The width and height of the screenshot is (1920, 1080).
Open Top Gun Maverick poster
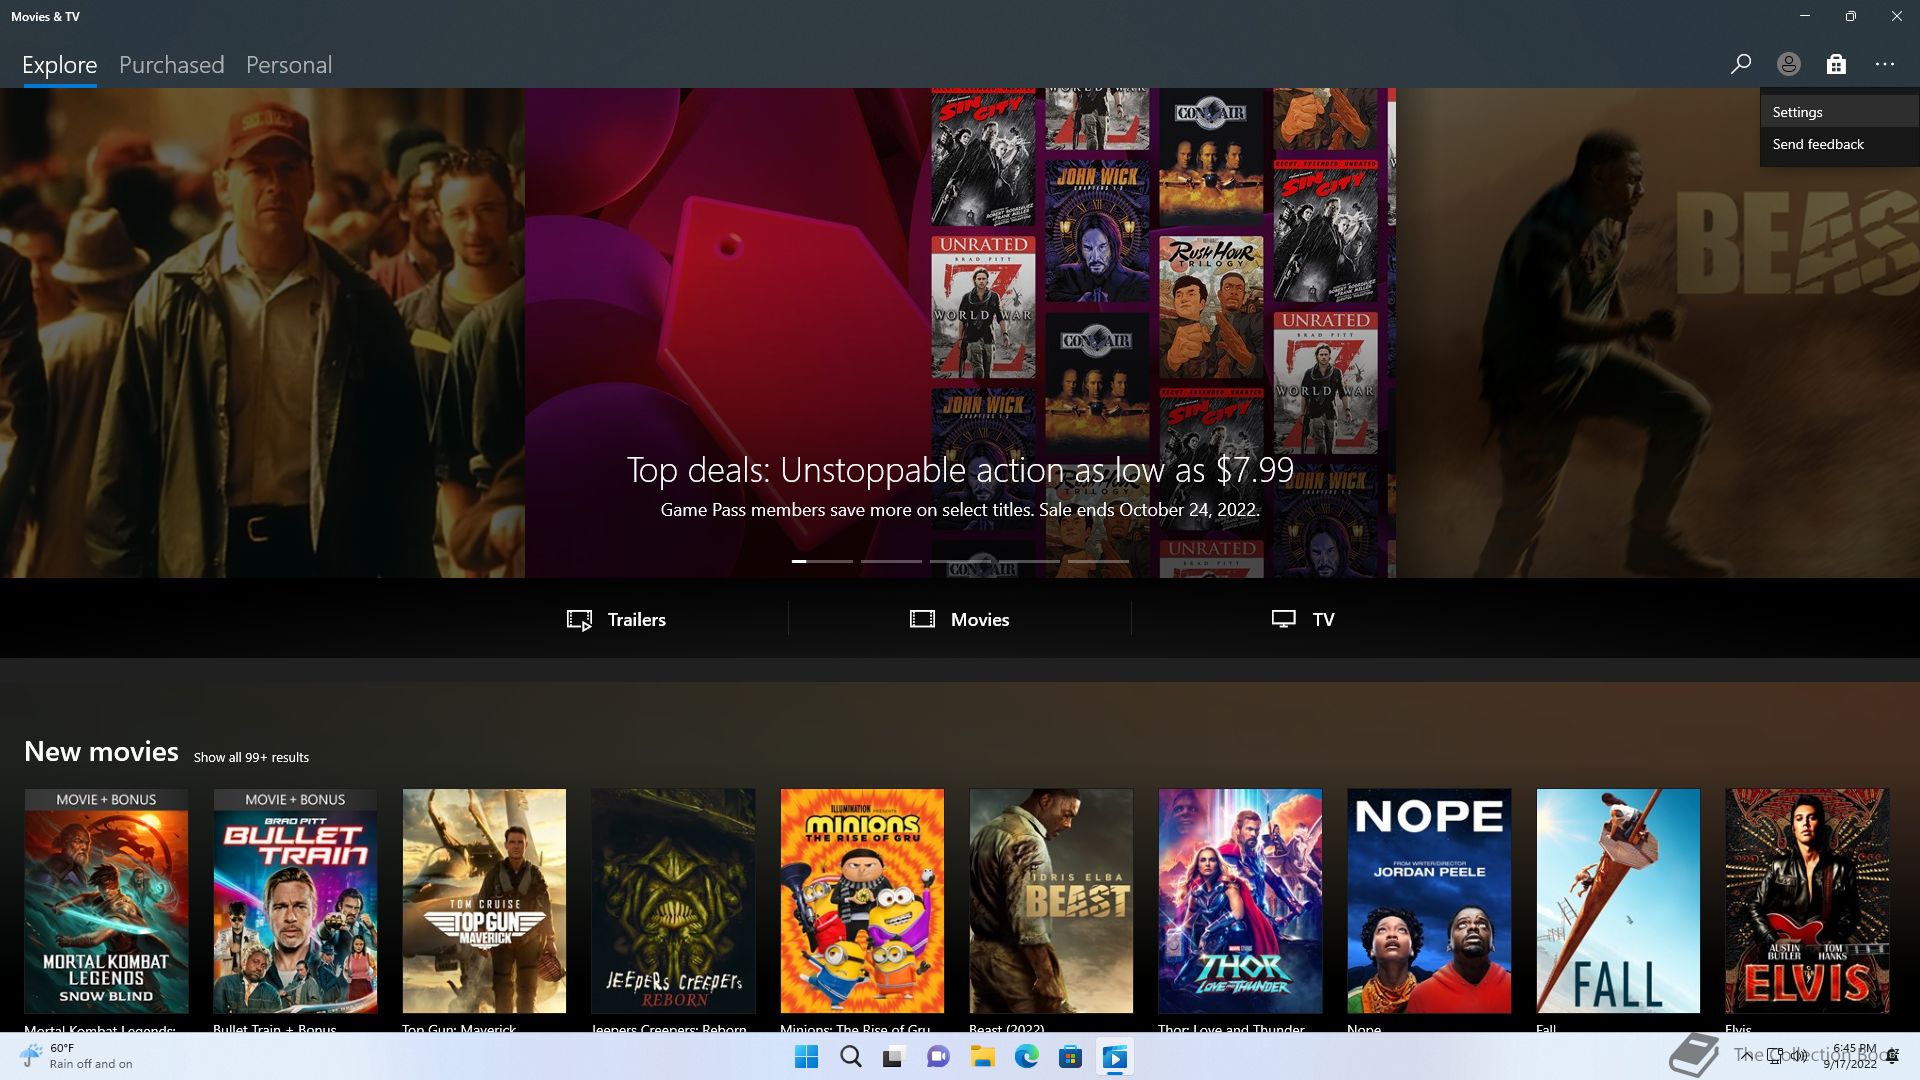coord(484,901)
